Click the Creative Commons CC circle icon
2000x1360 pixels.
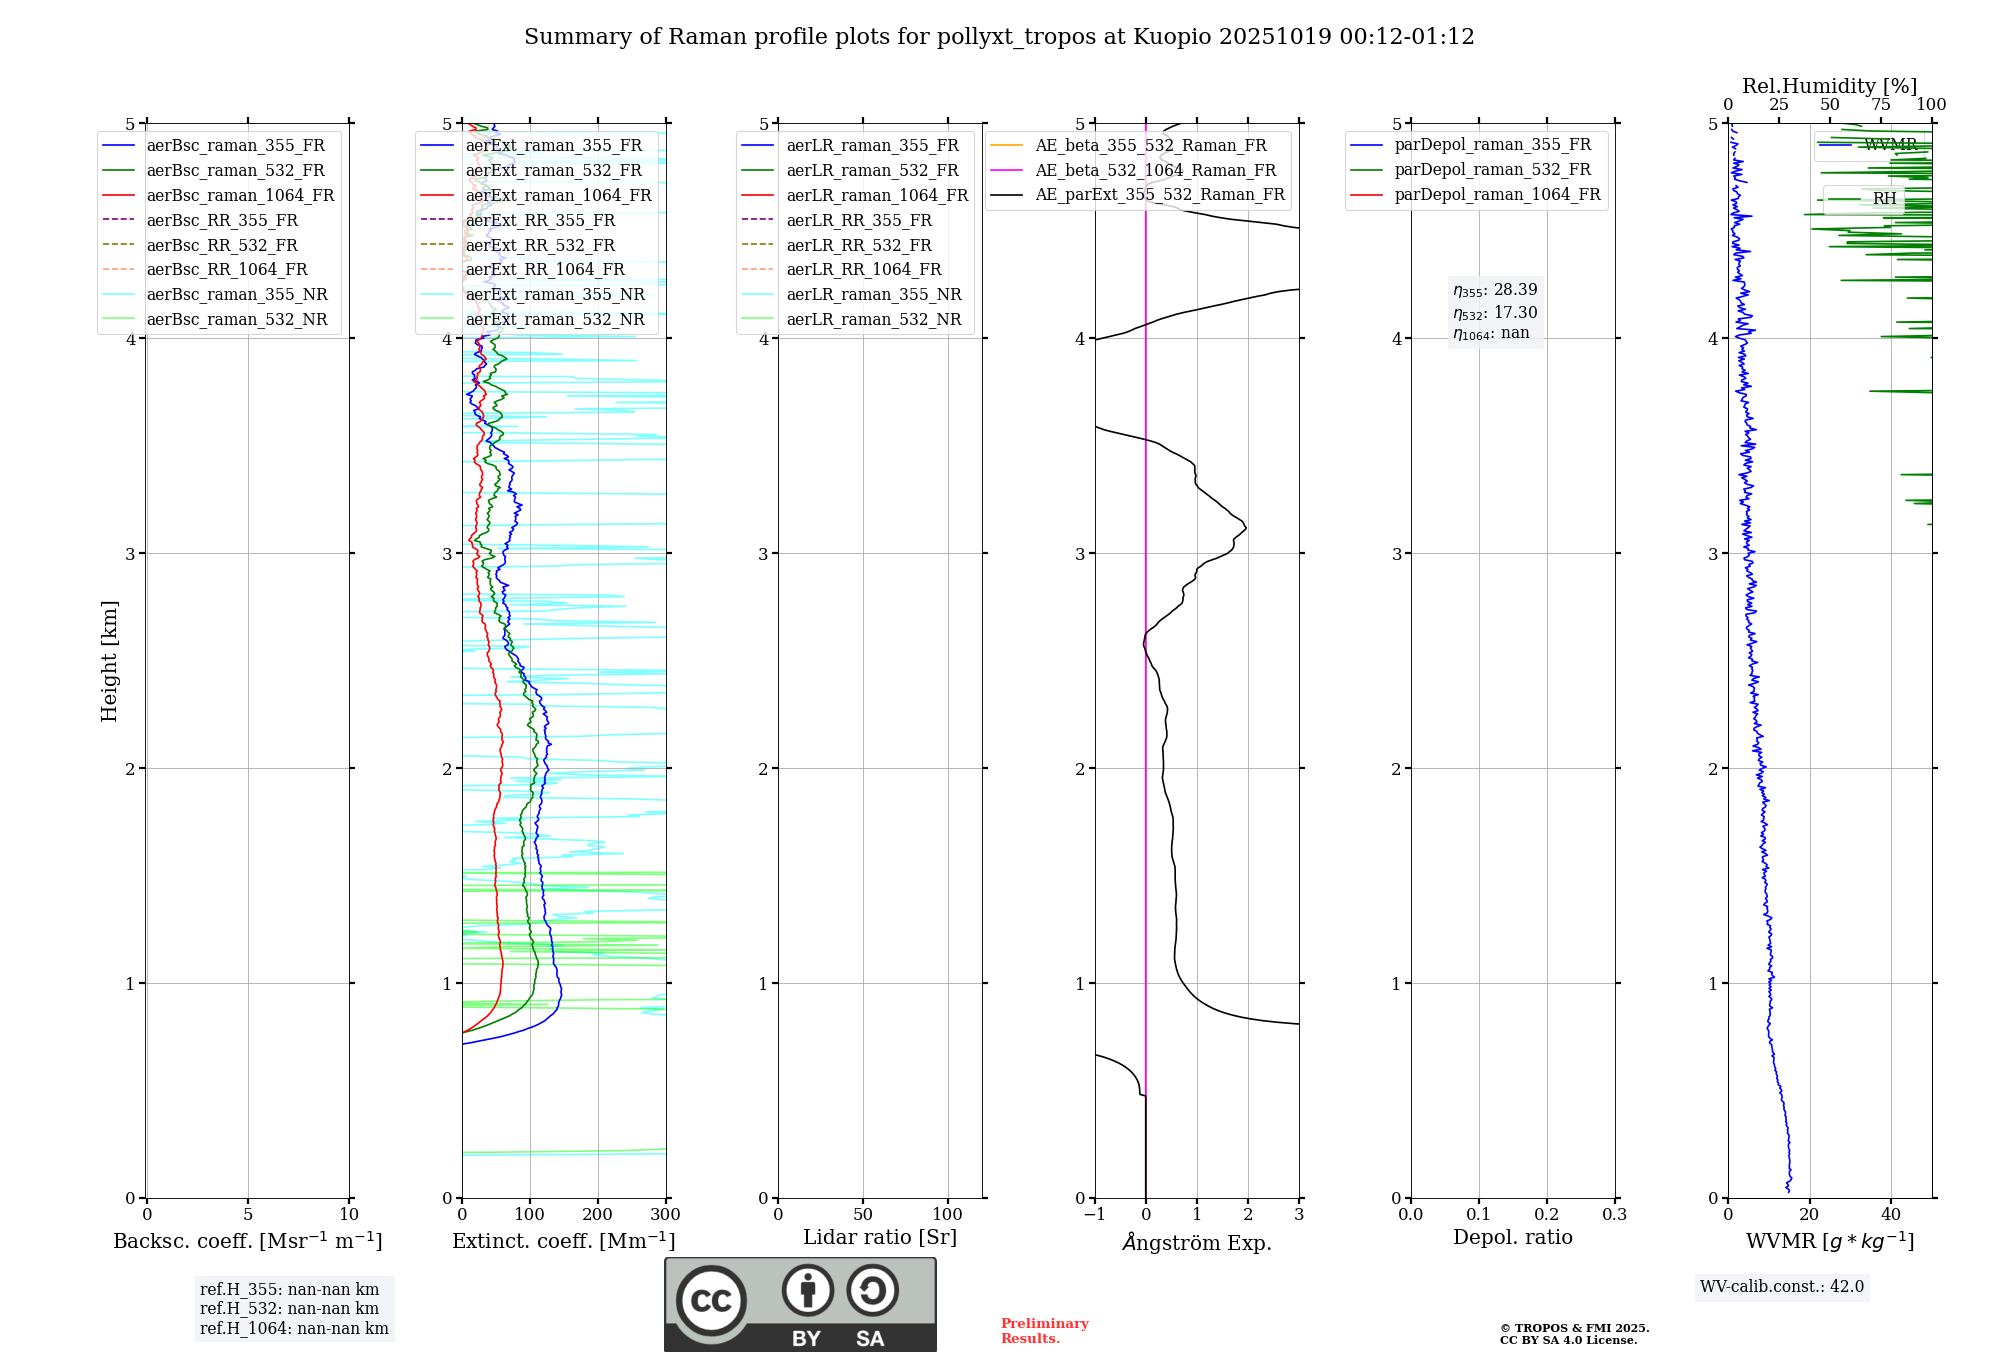[x=711, y=1300]
